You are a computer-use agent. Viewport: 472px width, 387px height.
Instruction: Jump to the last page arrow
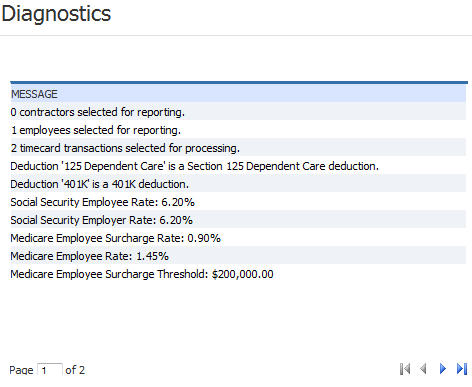coord(462,369)
